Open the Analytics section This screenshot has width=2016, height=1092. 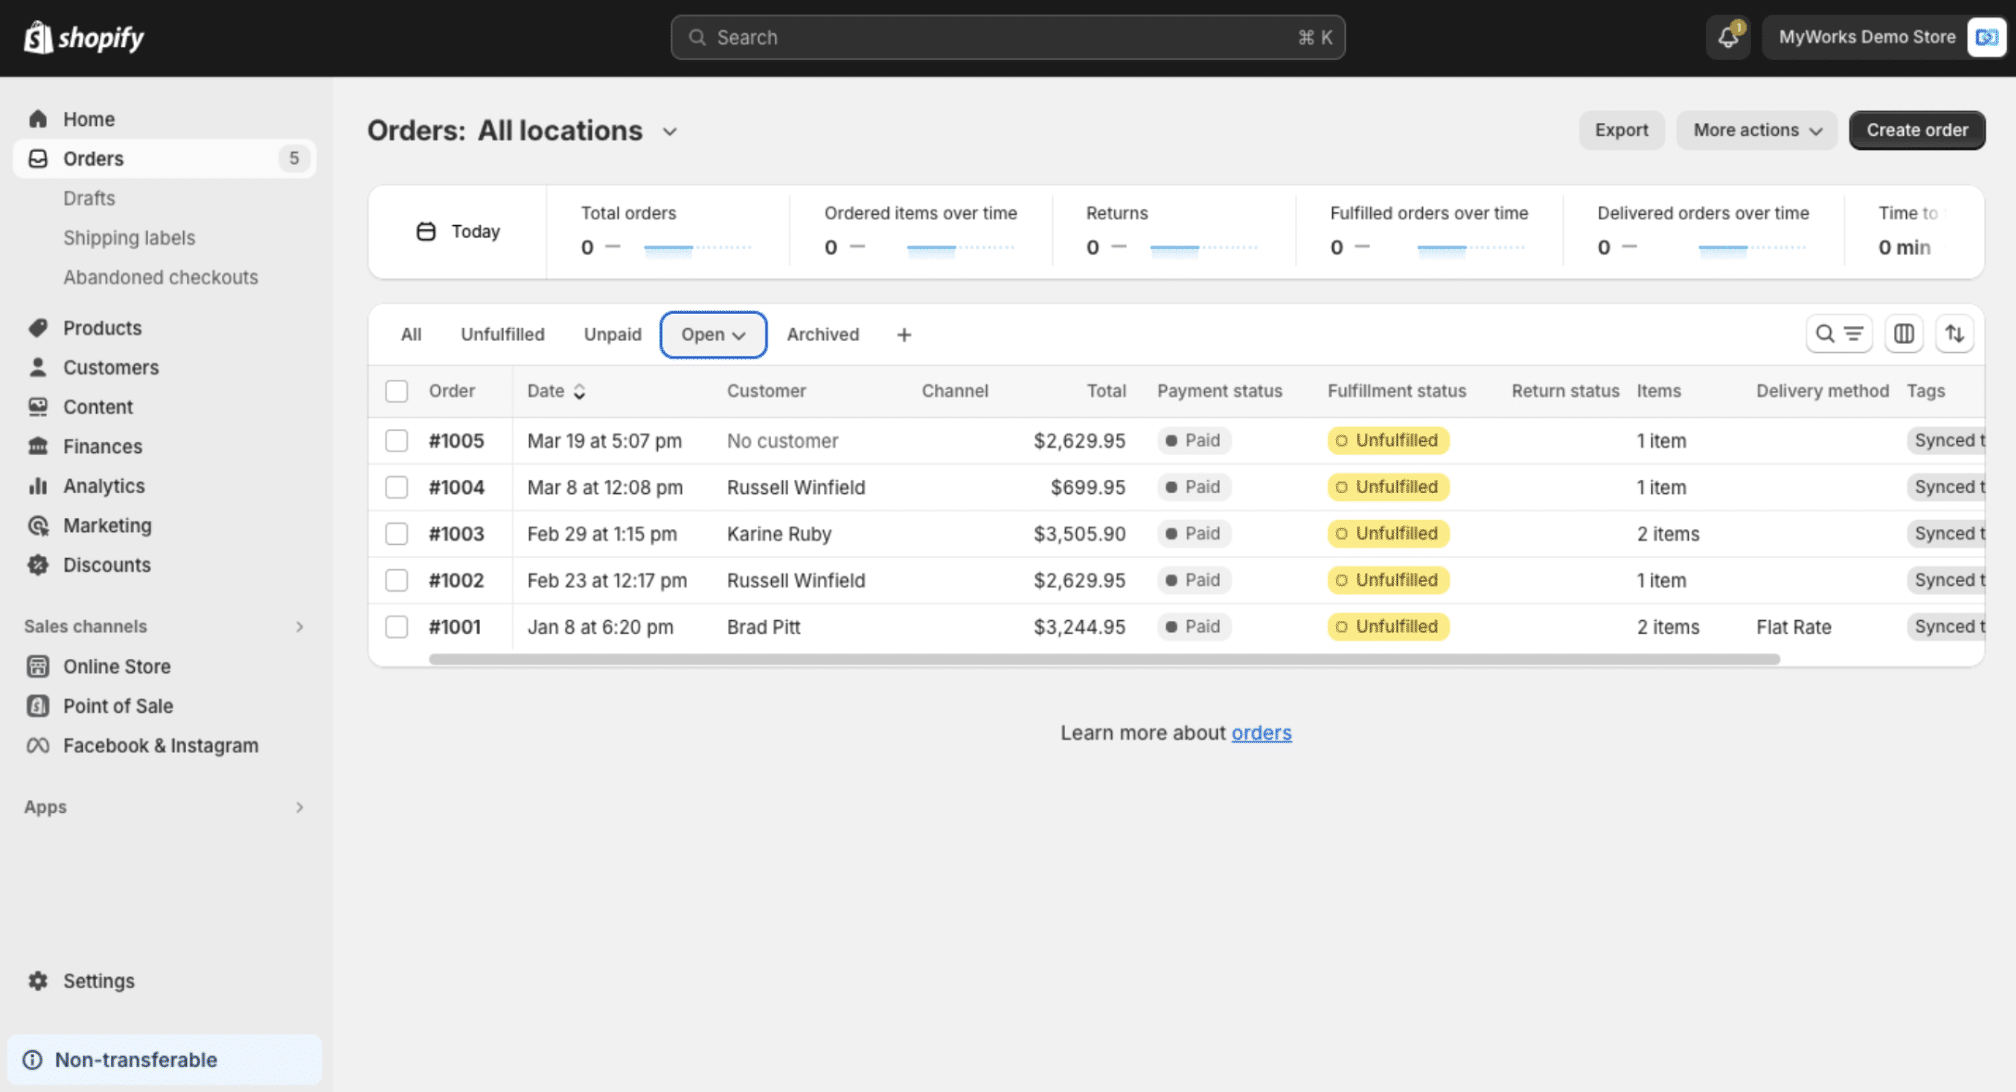click(103, 486)
